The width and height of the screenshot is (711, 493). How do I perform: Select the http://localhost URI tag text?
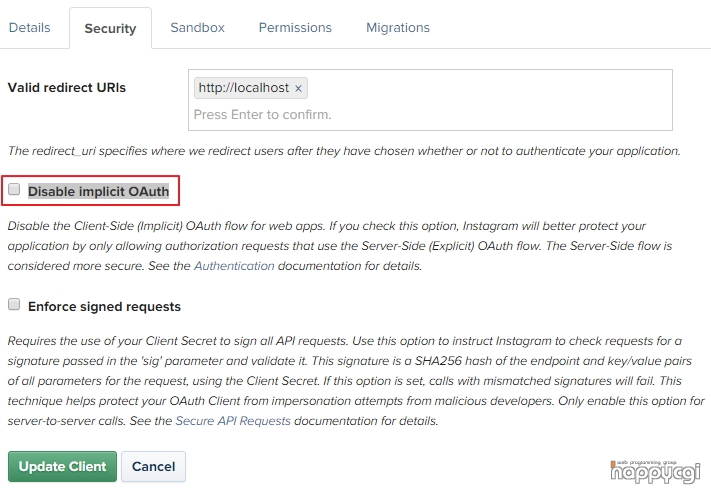tap(243, 88)
